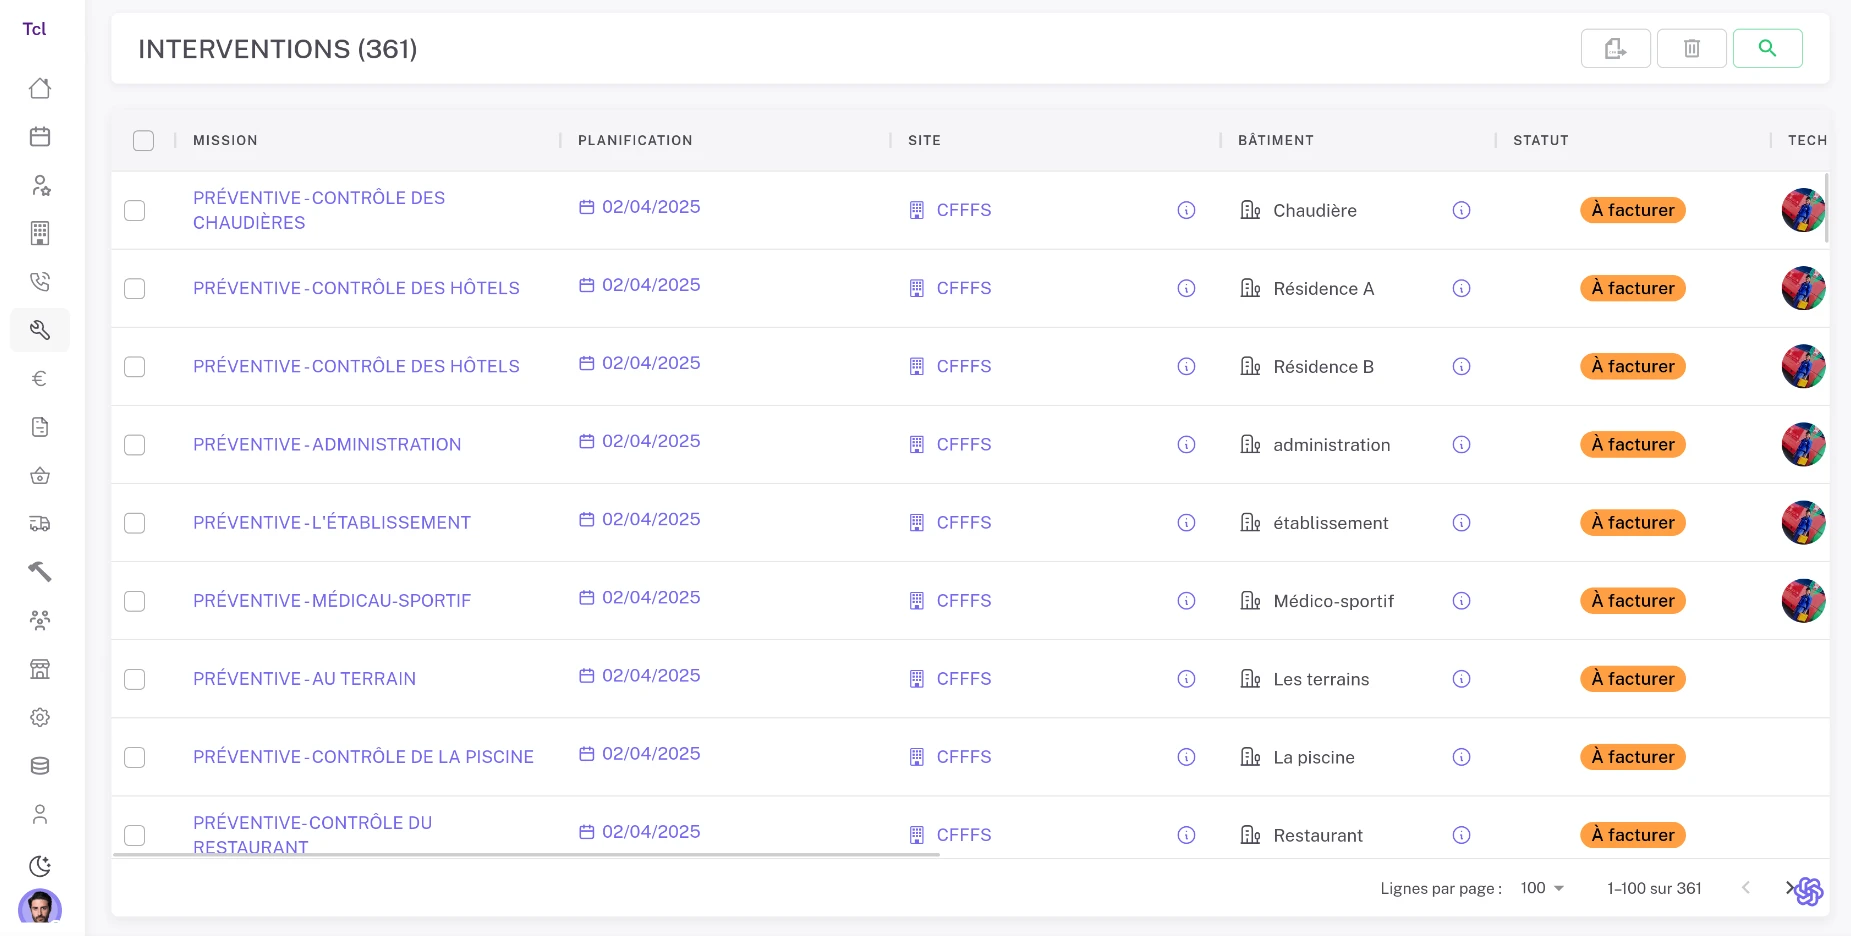Open the home icon in sidebar
1851x936 pixels.
click(x=40, y=88)
